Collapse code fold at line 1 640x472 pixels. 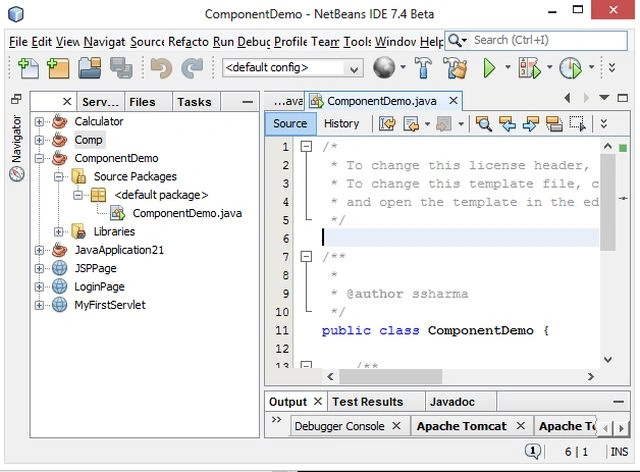coord(306,146)
